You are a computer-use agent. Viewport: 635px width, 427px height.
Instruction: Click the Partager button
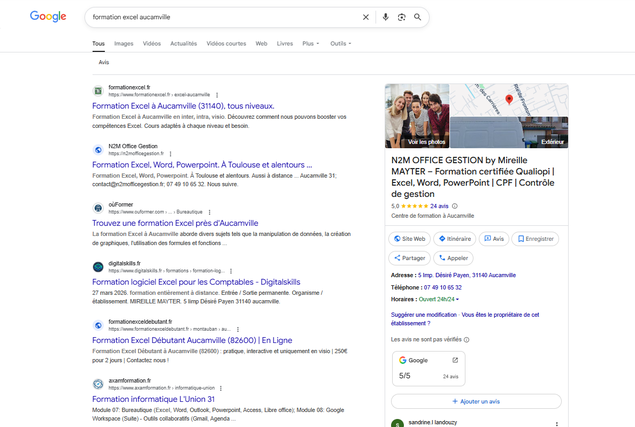tap(409, 258)
